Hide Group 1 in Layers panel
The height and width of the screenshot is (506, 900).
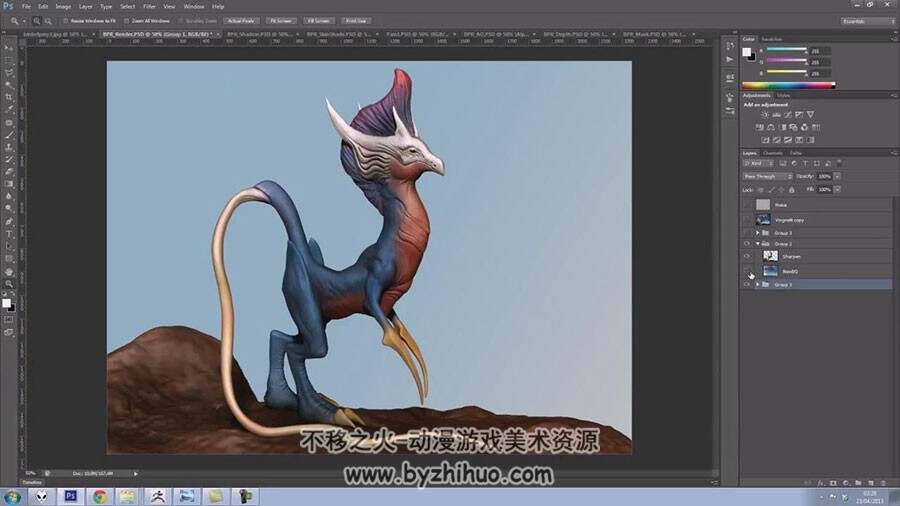pyautogui.click(x=747, y=285)
